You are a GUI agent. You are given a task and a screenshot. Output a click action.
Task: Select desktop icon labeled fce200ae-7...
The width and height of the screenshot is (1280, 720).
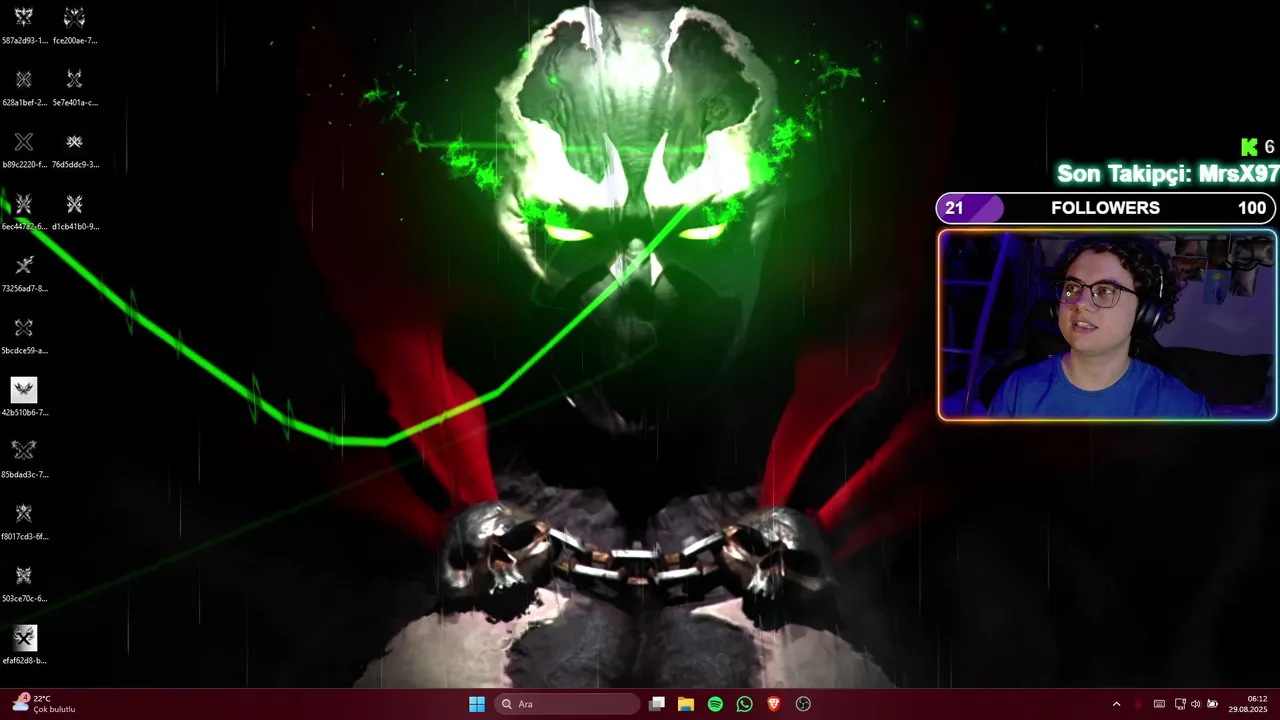74,25
